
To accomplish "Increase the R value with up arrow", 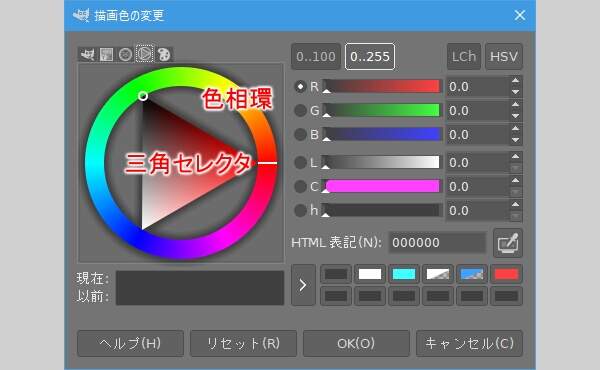I will 515,81.
